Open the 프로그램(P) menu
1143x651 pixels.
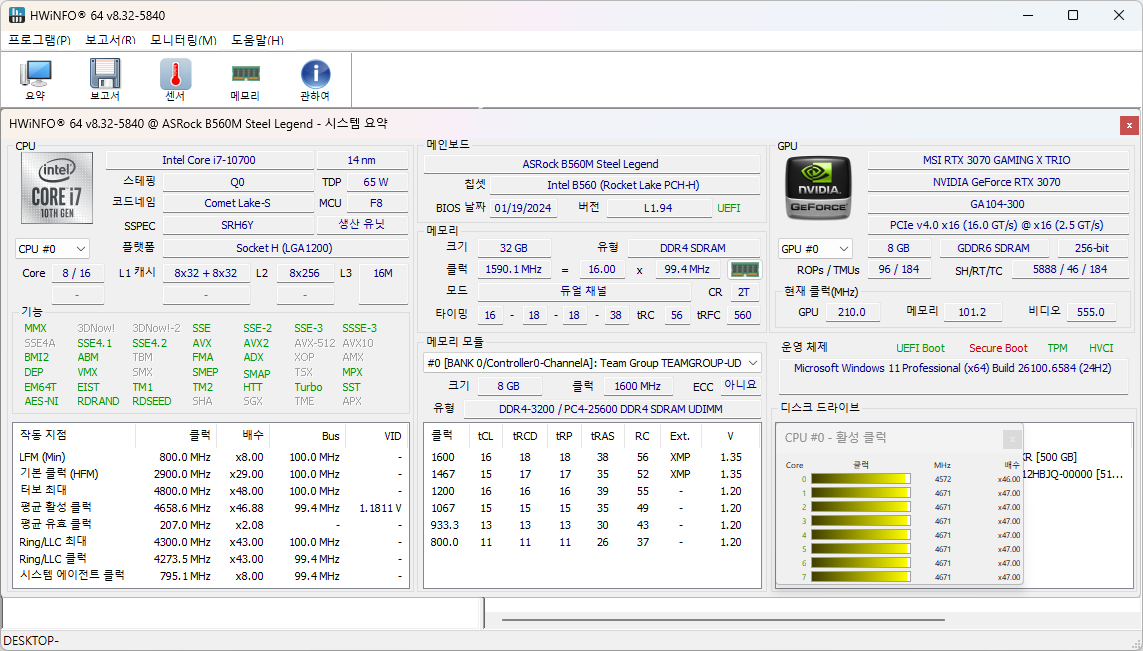pos(39,40)
